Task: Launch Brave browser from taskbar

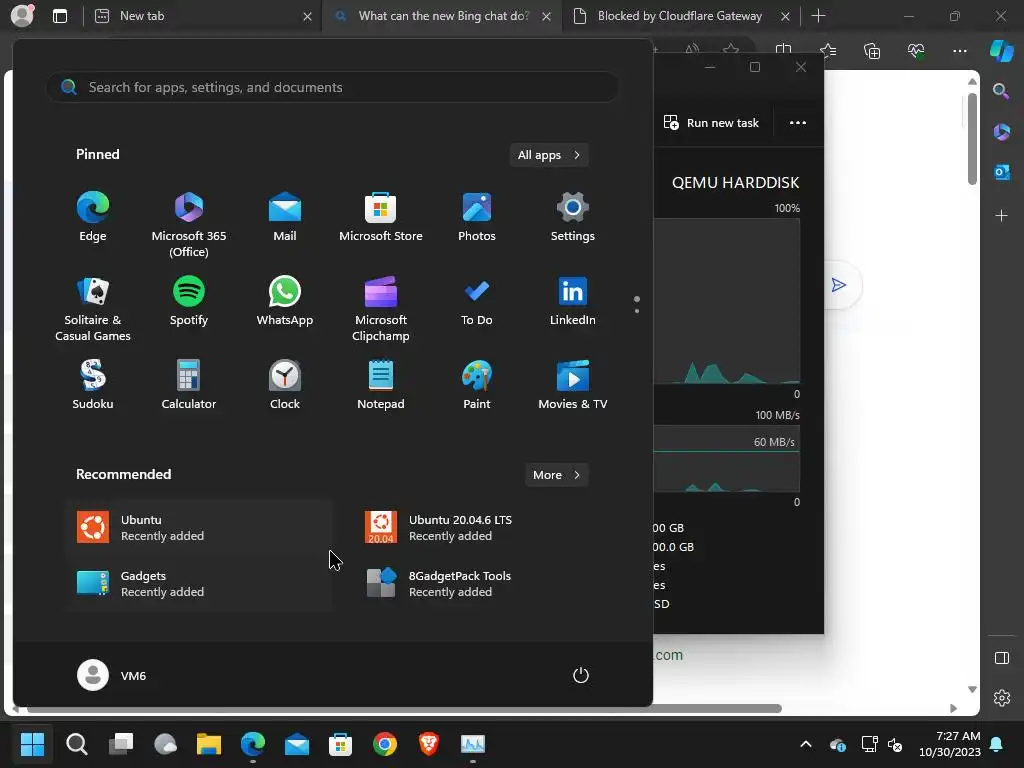Action: click(428, 744)
